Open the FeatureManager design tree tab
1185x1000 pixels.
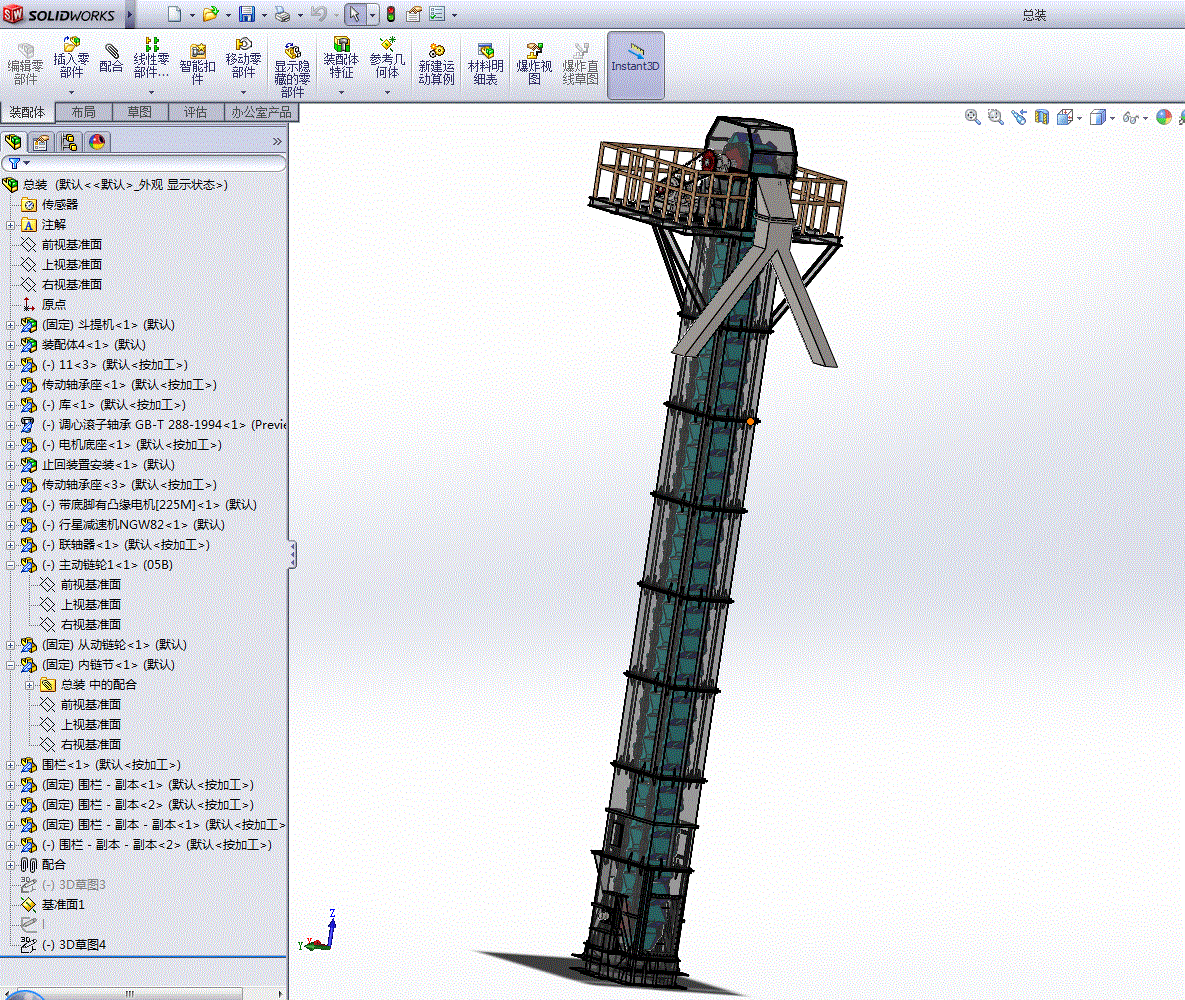click(x=14, y=142)
